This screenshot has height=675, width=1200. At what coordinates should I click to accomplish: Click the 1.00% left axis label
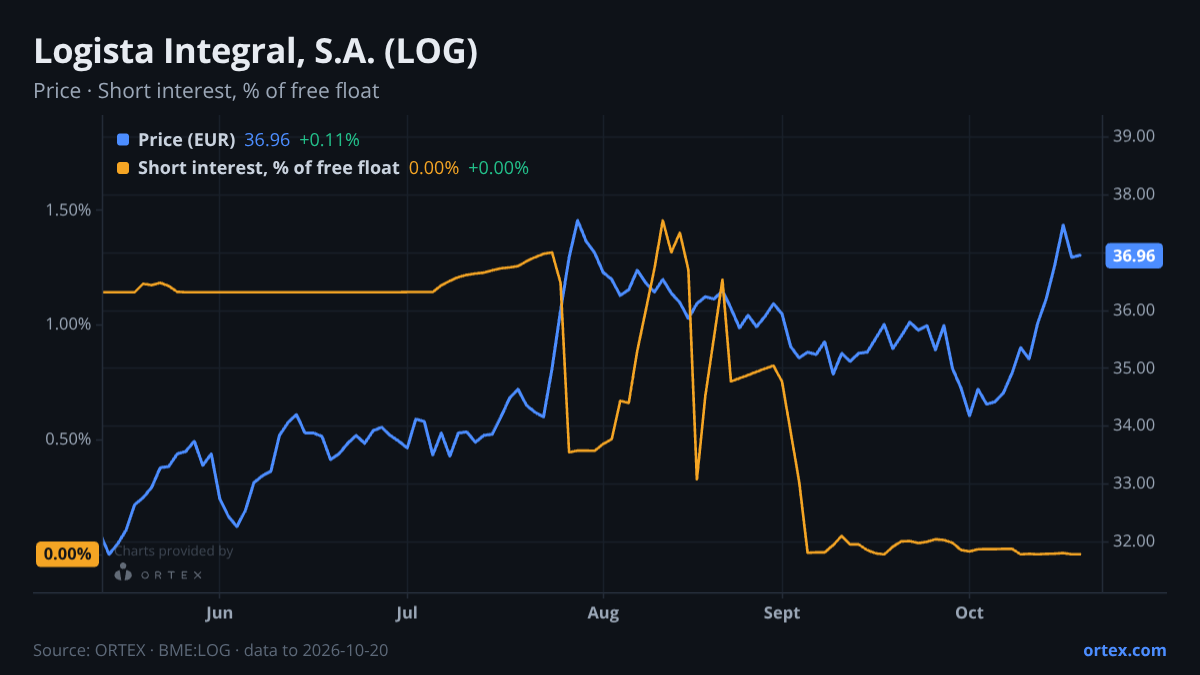pos(67,325)
